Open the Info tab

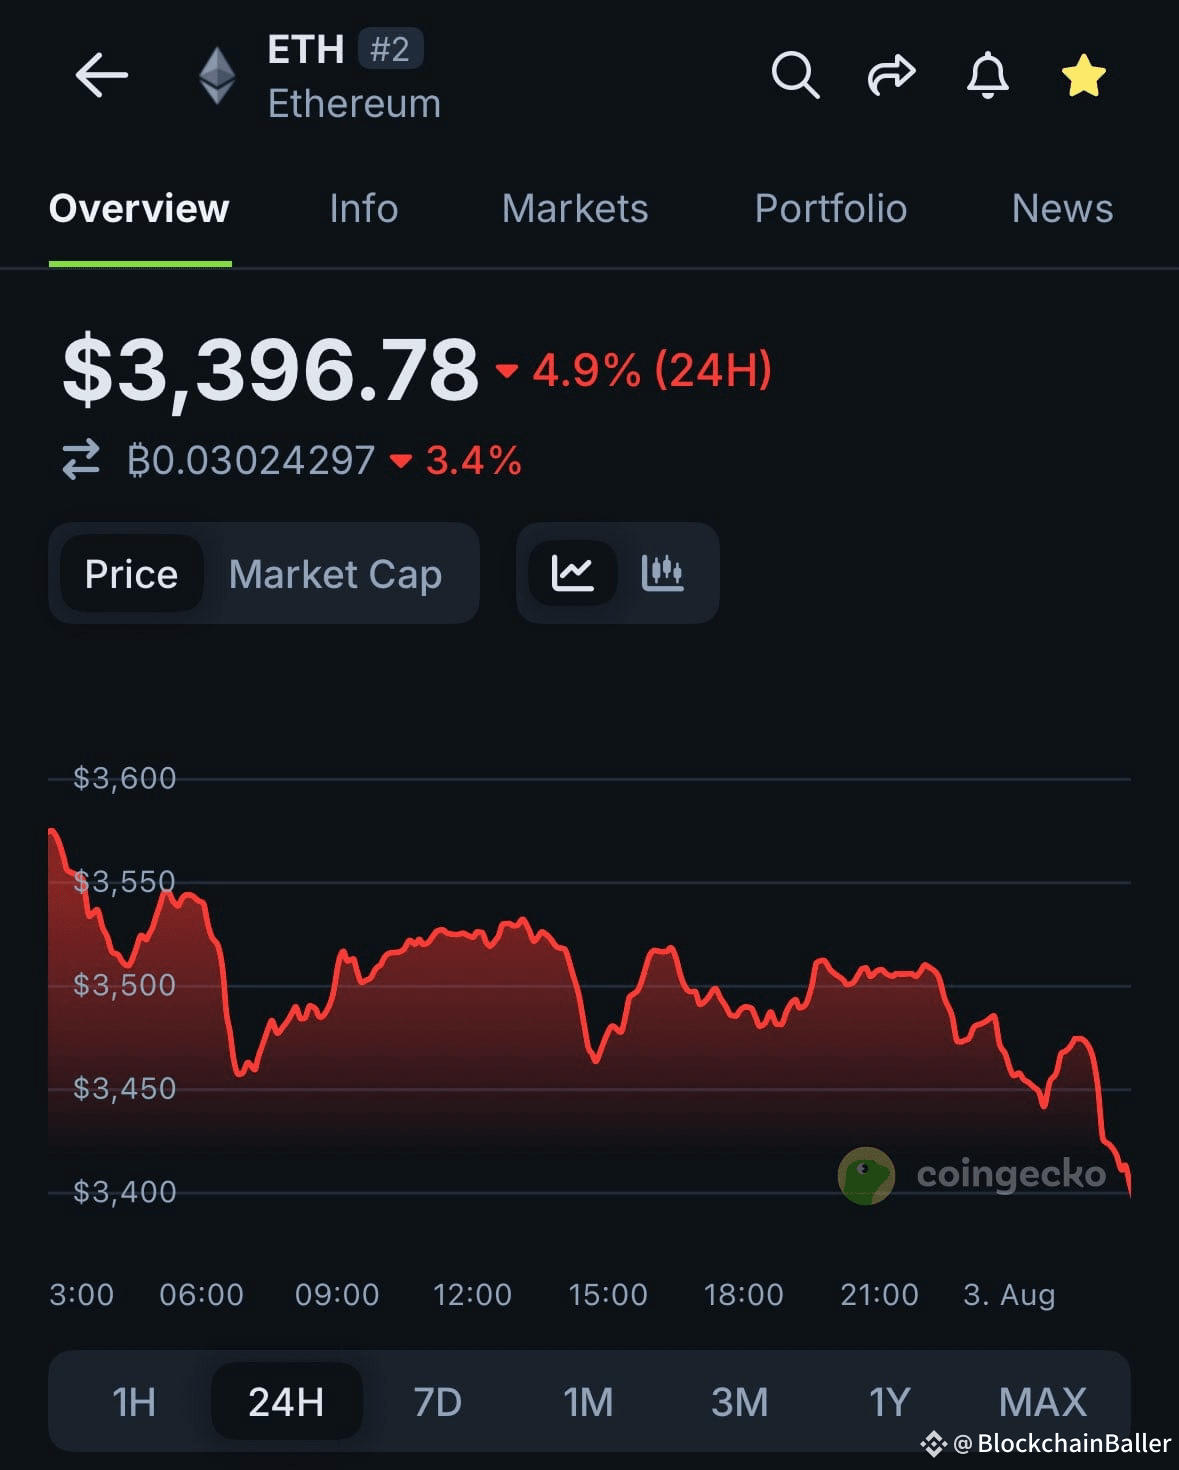coord(363,208)
